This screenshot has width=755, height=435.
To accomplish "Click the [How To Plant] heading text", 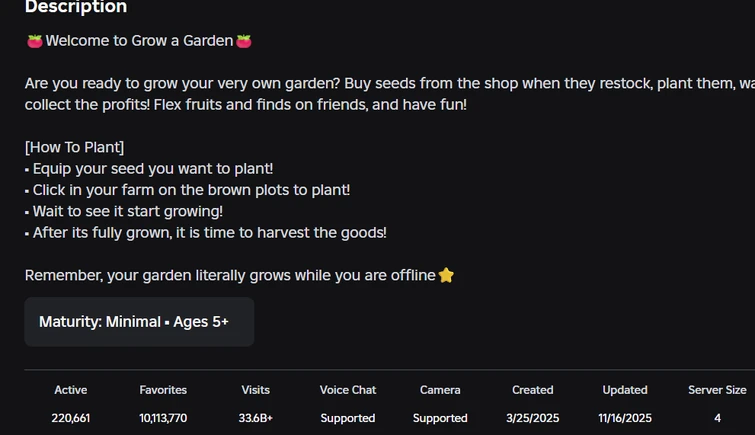I will click(x=75, y=147).
